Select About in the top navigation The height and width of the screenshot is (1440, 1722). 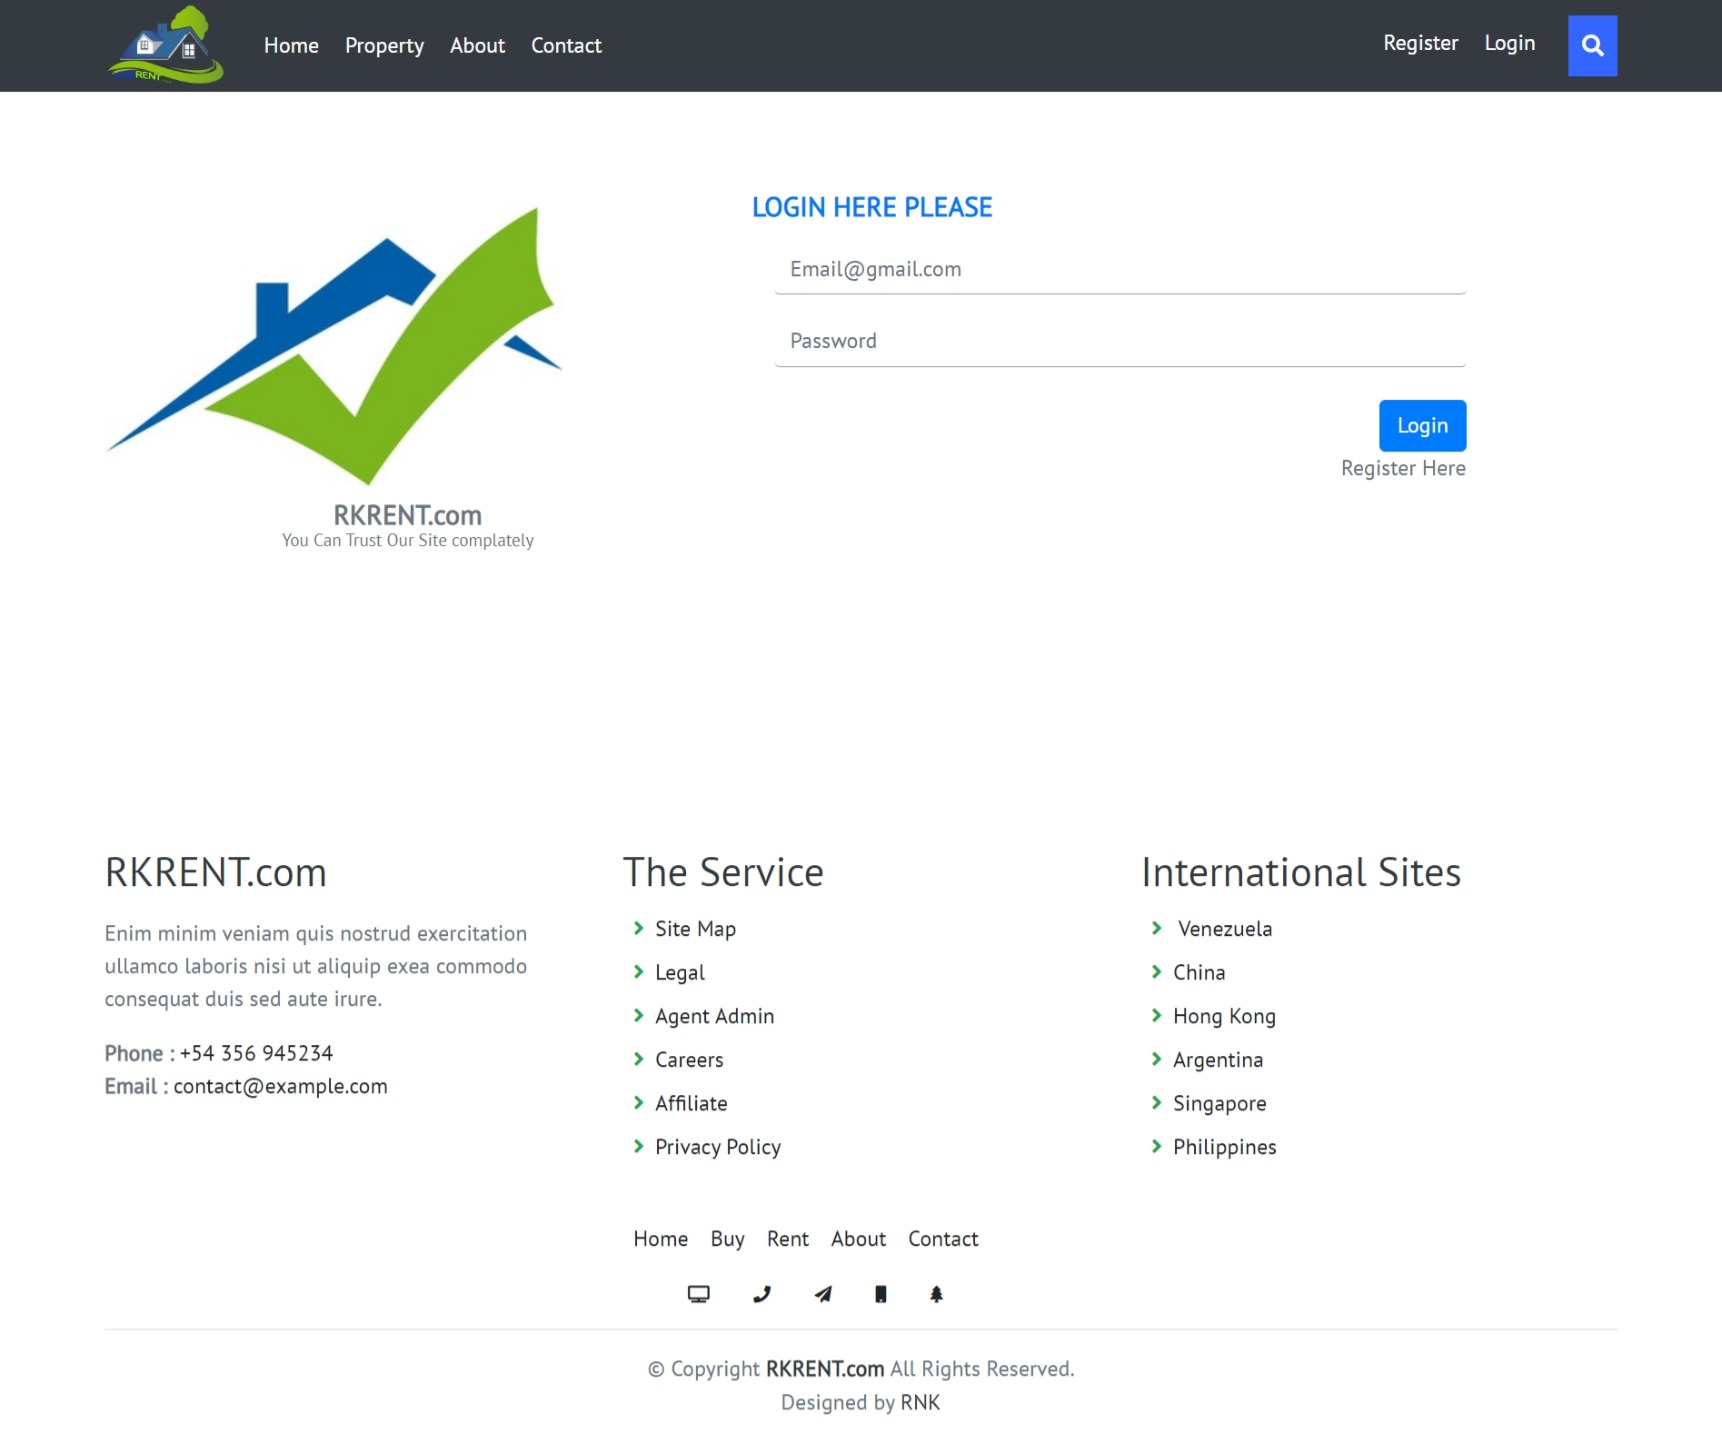[477, 45]
